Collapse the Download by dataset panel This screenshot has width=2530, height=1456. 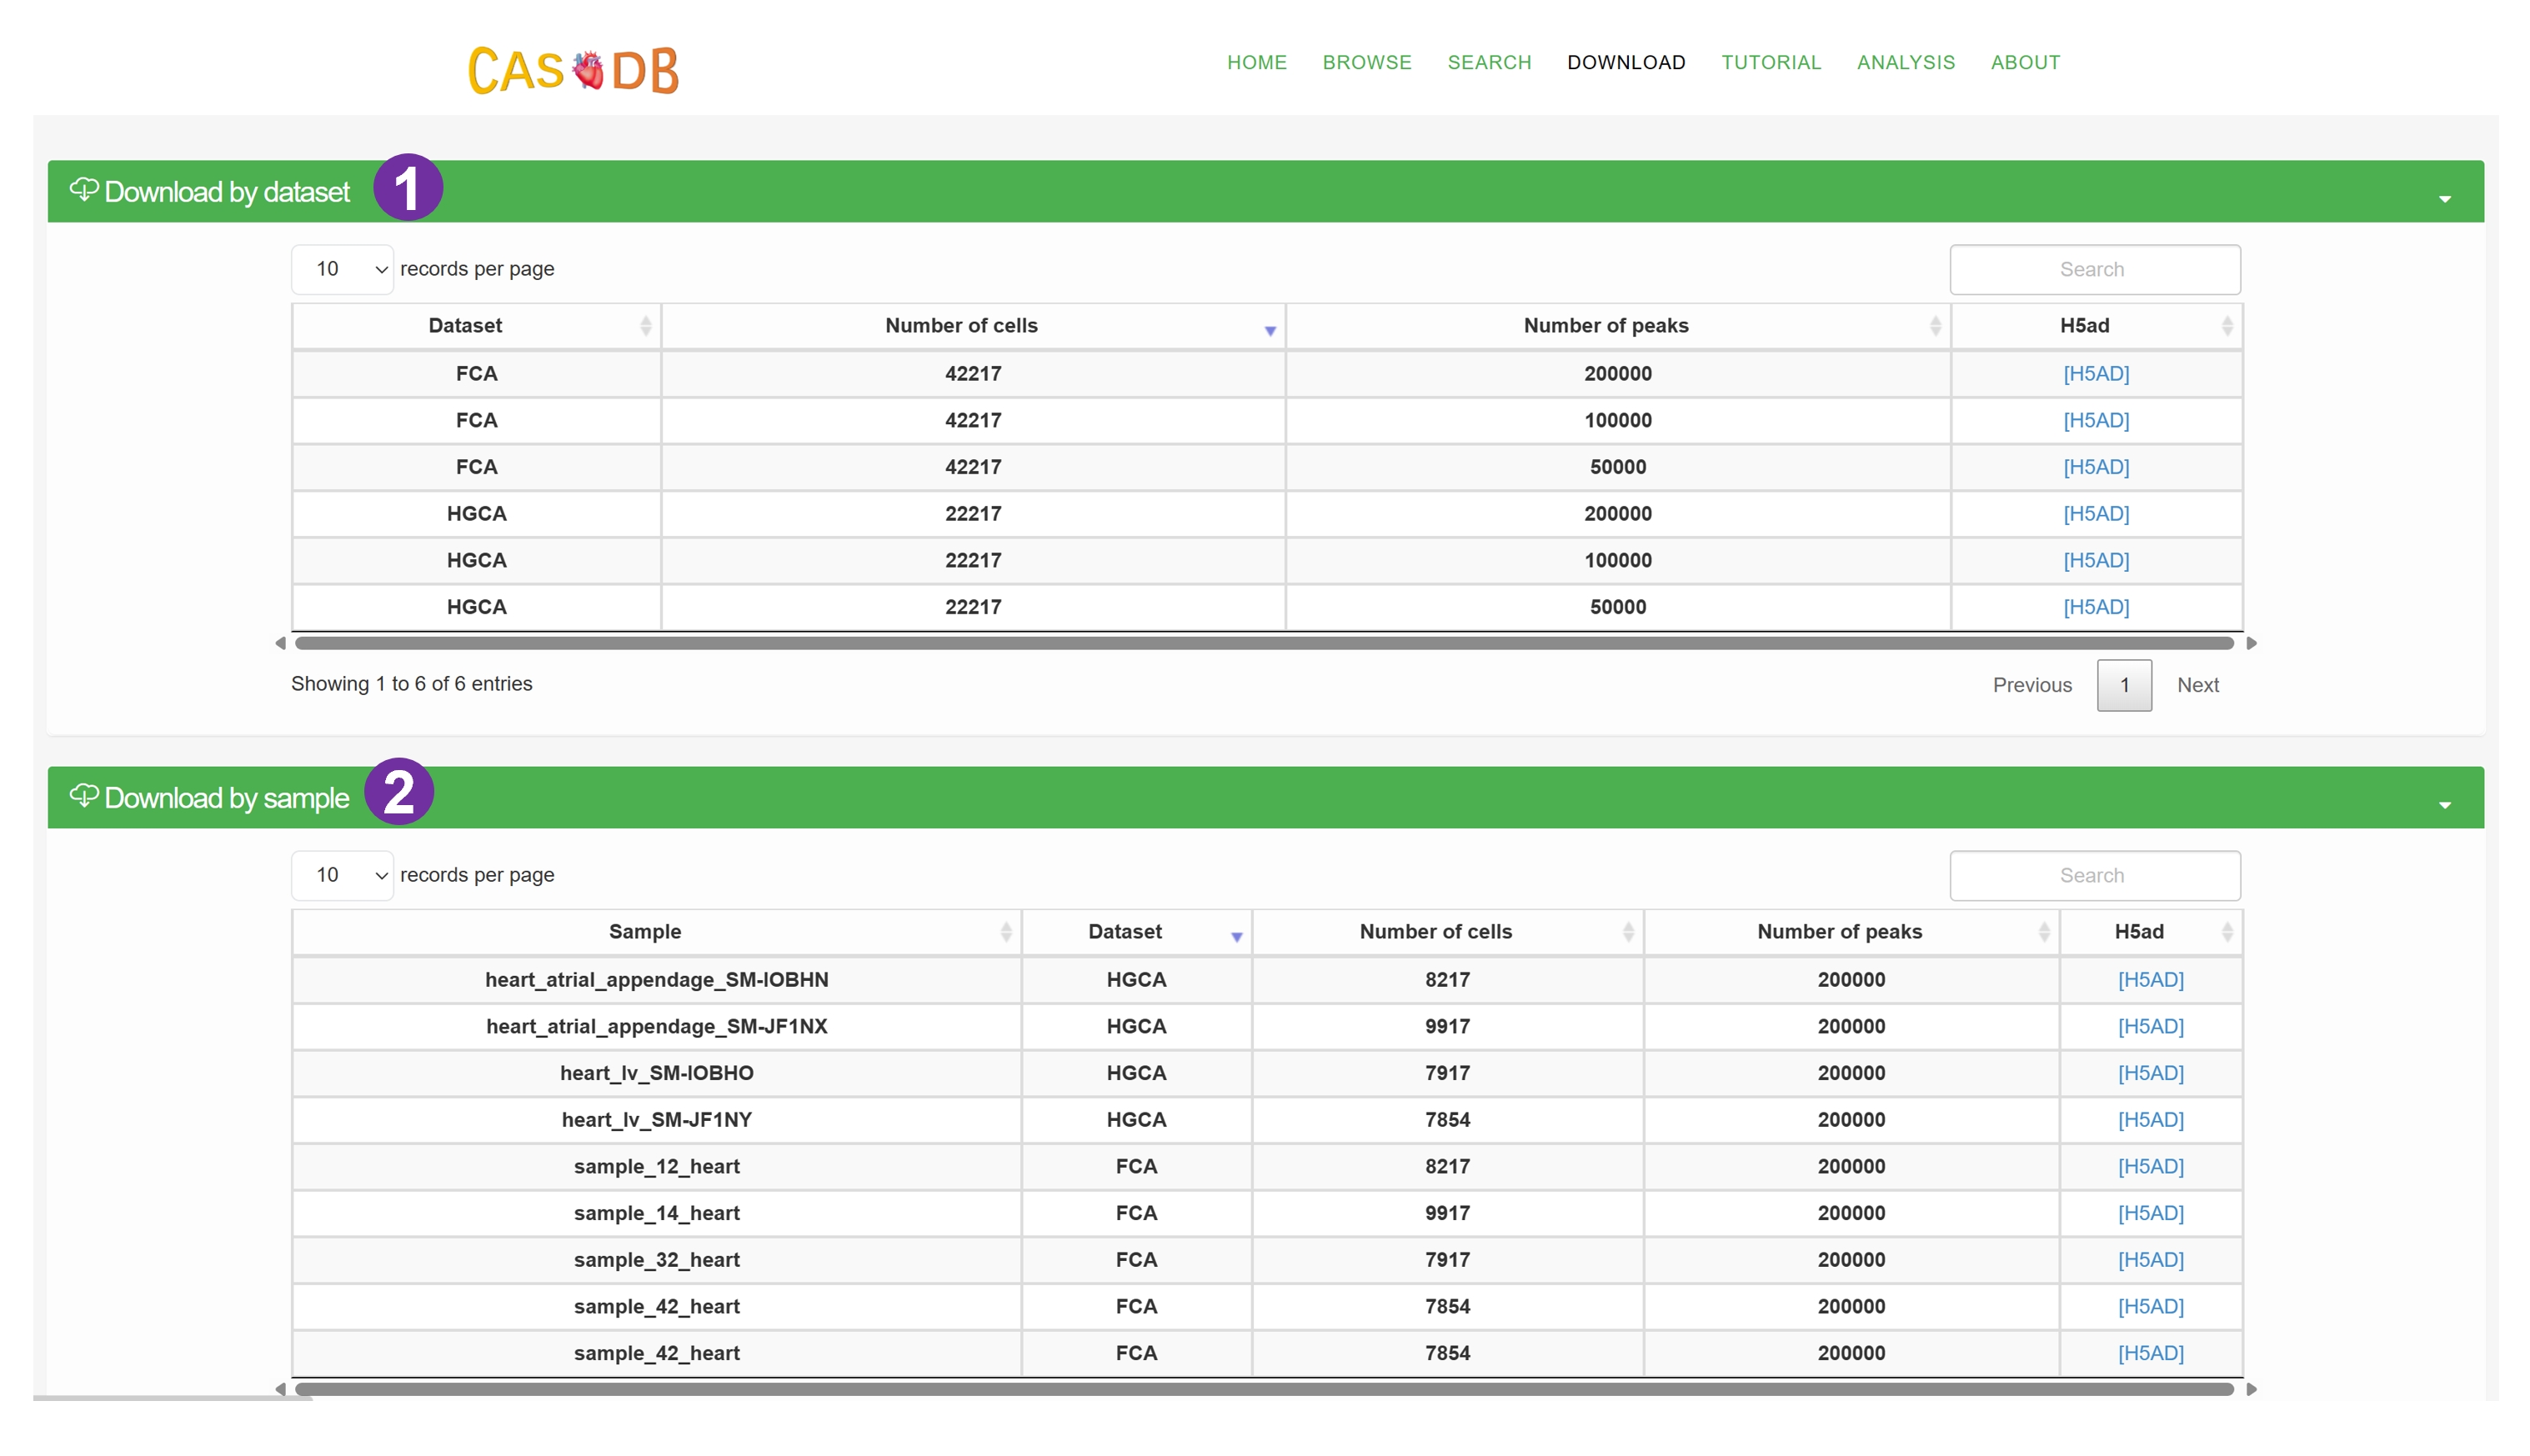(2444, 199)
